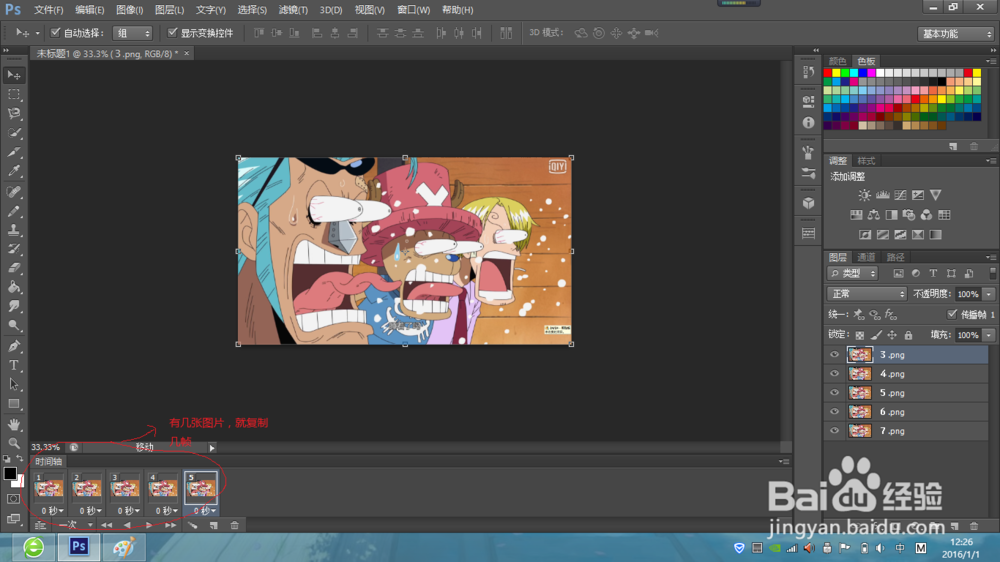This screenshot has width=1000, height=562.
Task: Toggle the Auto-Select checkbox
Action: click(55, 32)
